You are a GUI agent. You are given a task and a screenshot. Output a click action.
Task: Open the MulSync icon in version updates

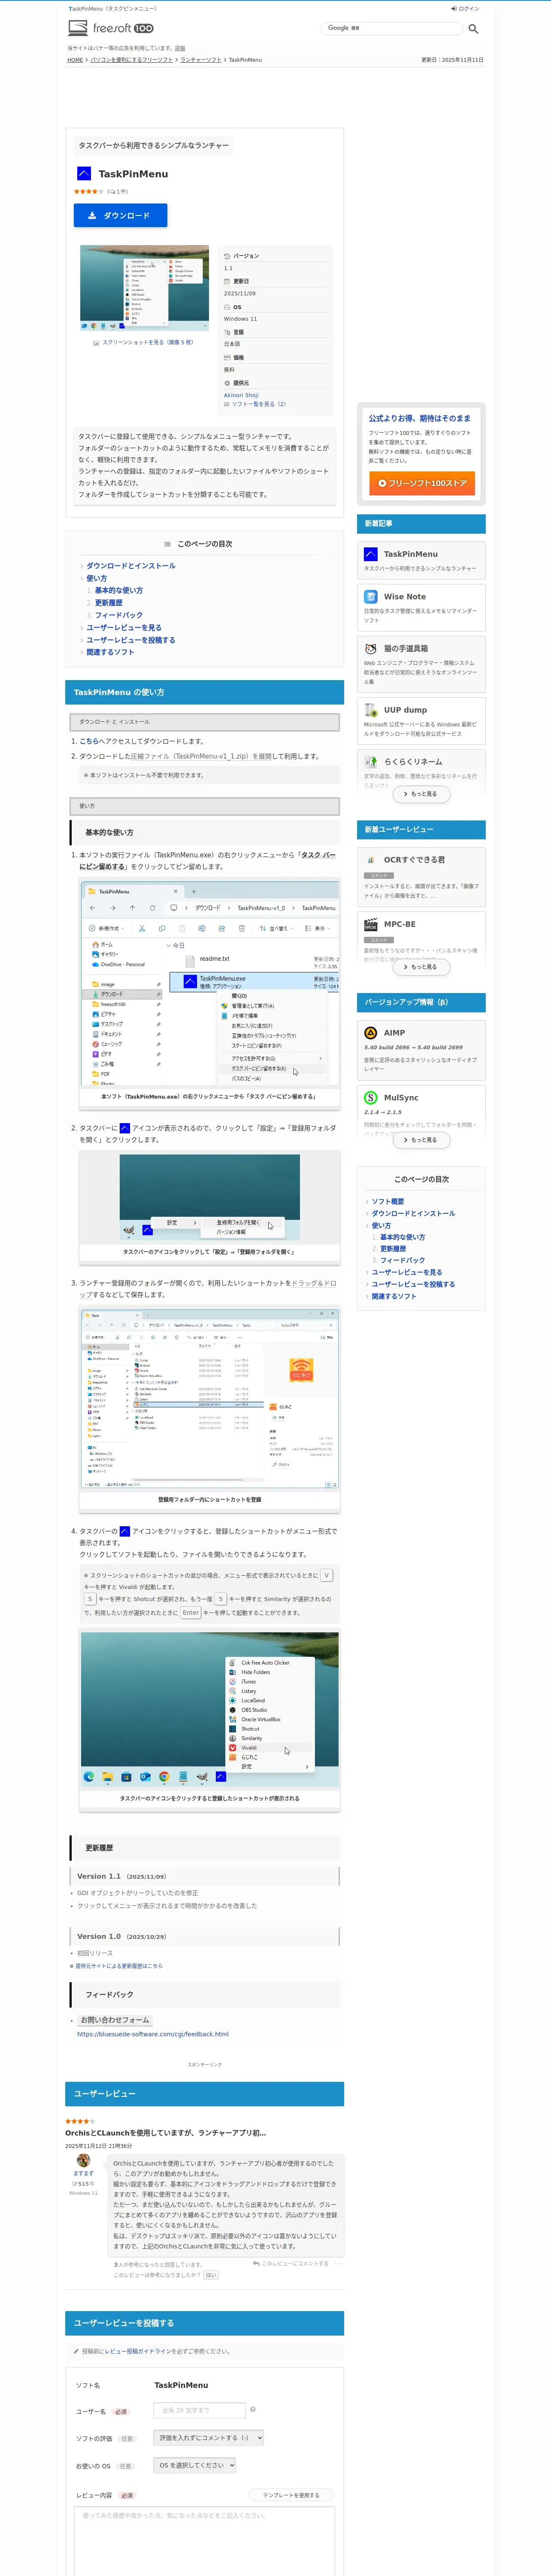point(371,1097)
